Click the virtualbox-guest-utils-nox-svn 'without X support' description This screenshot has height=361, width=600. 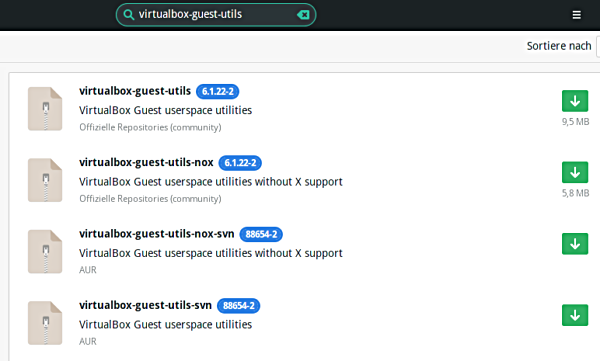click(x=210, y=253)
